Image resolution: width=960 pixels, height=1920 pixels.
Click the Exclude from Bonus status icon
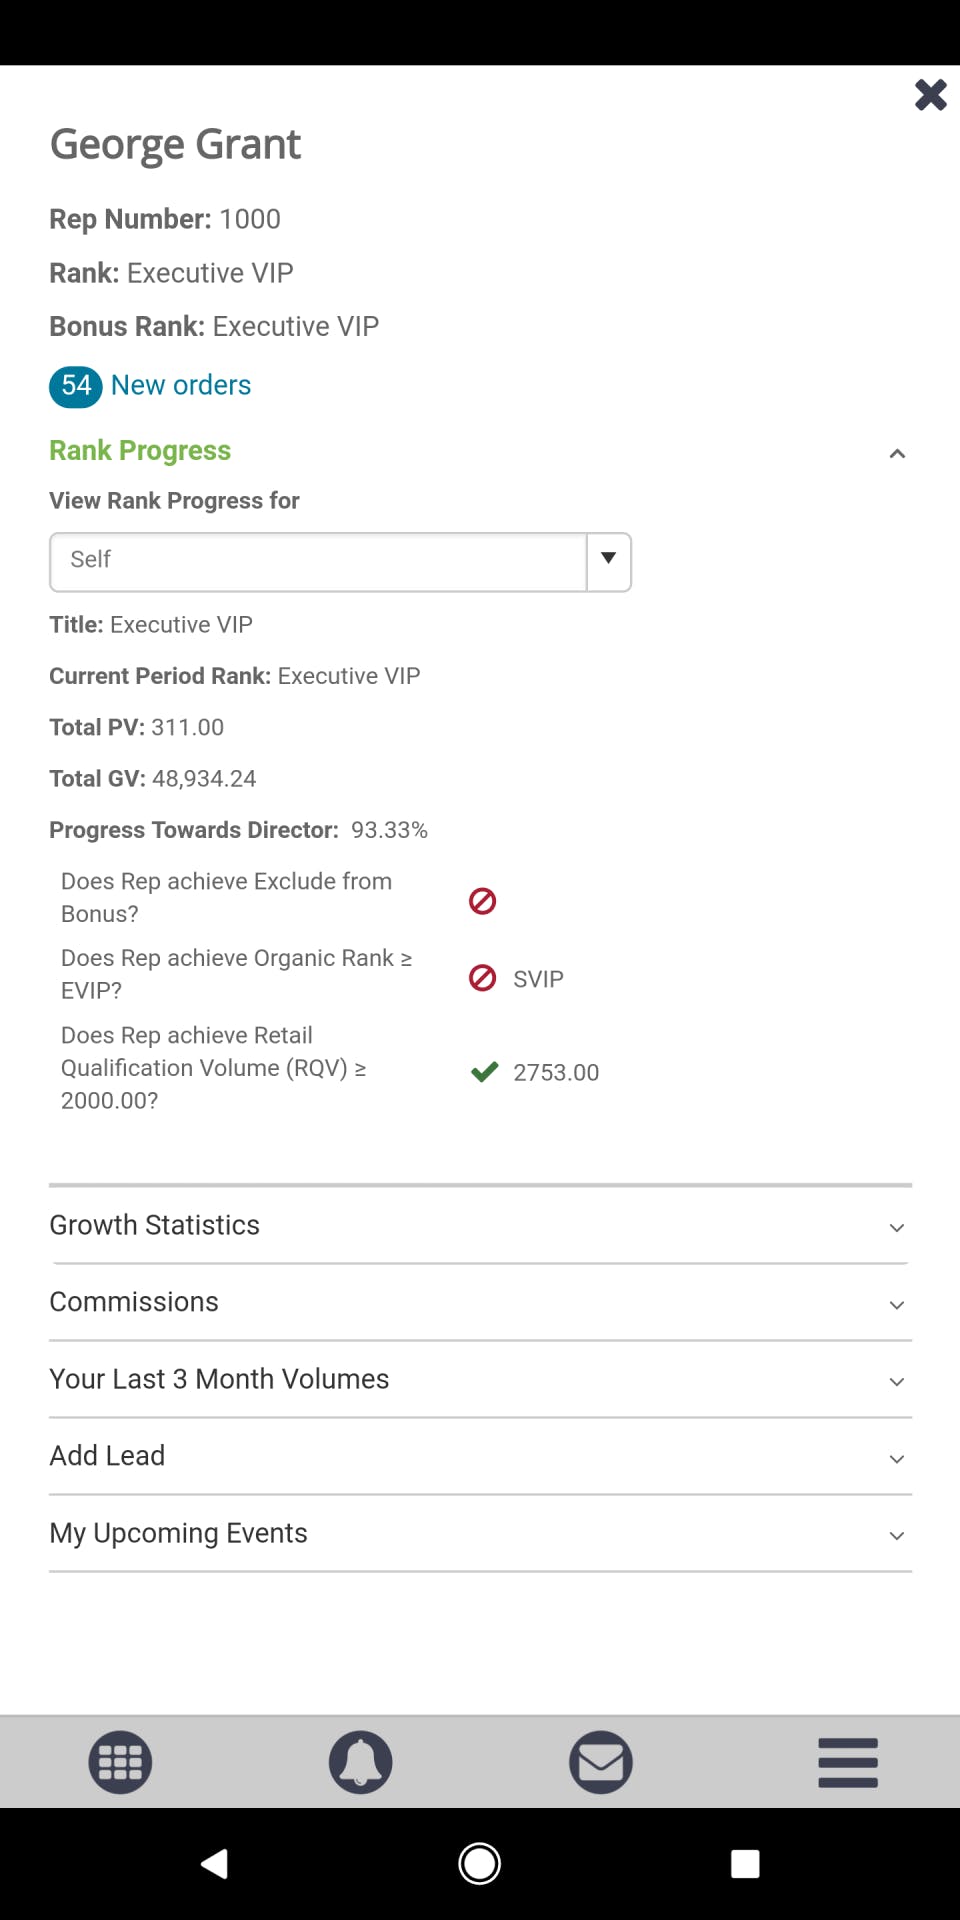point(482,901)
